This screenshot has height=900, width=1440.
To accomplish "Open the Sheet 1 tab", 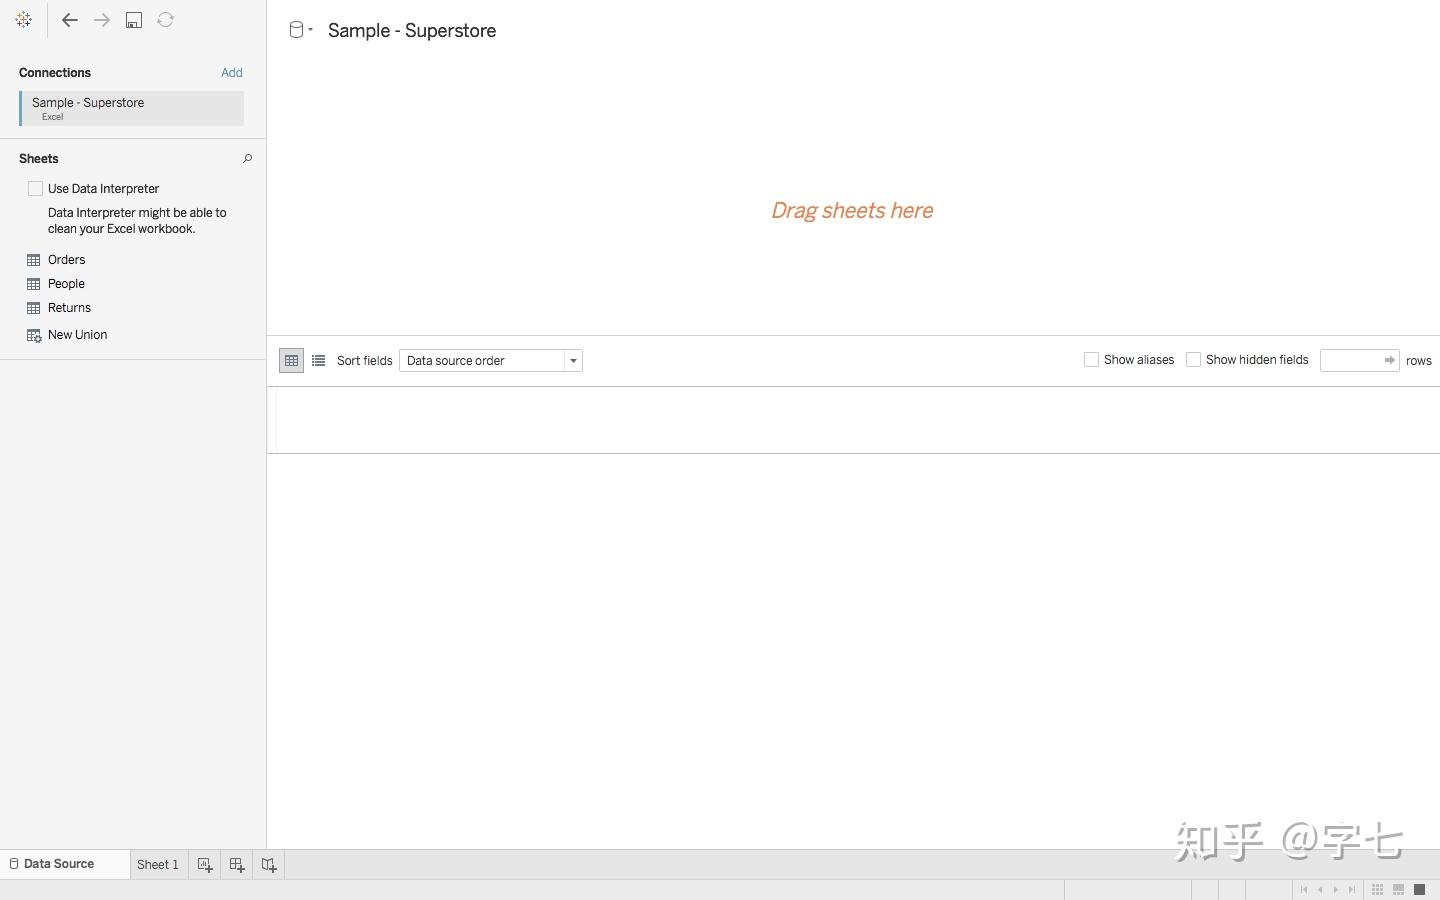I will tap(158, 865).
